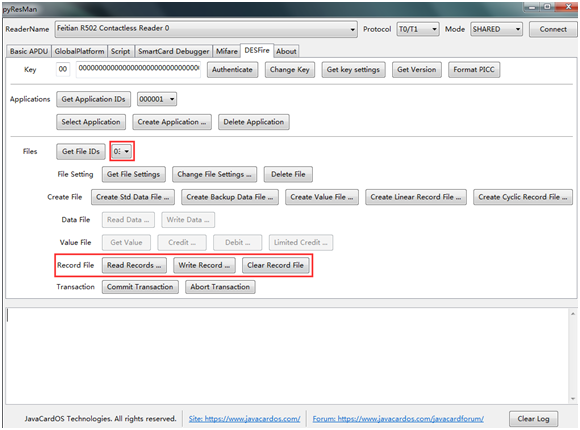Open the javacardos.com site link
This screenshot has height=430, width=580.
(x=245, y=419)
